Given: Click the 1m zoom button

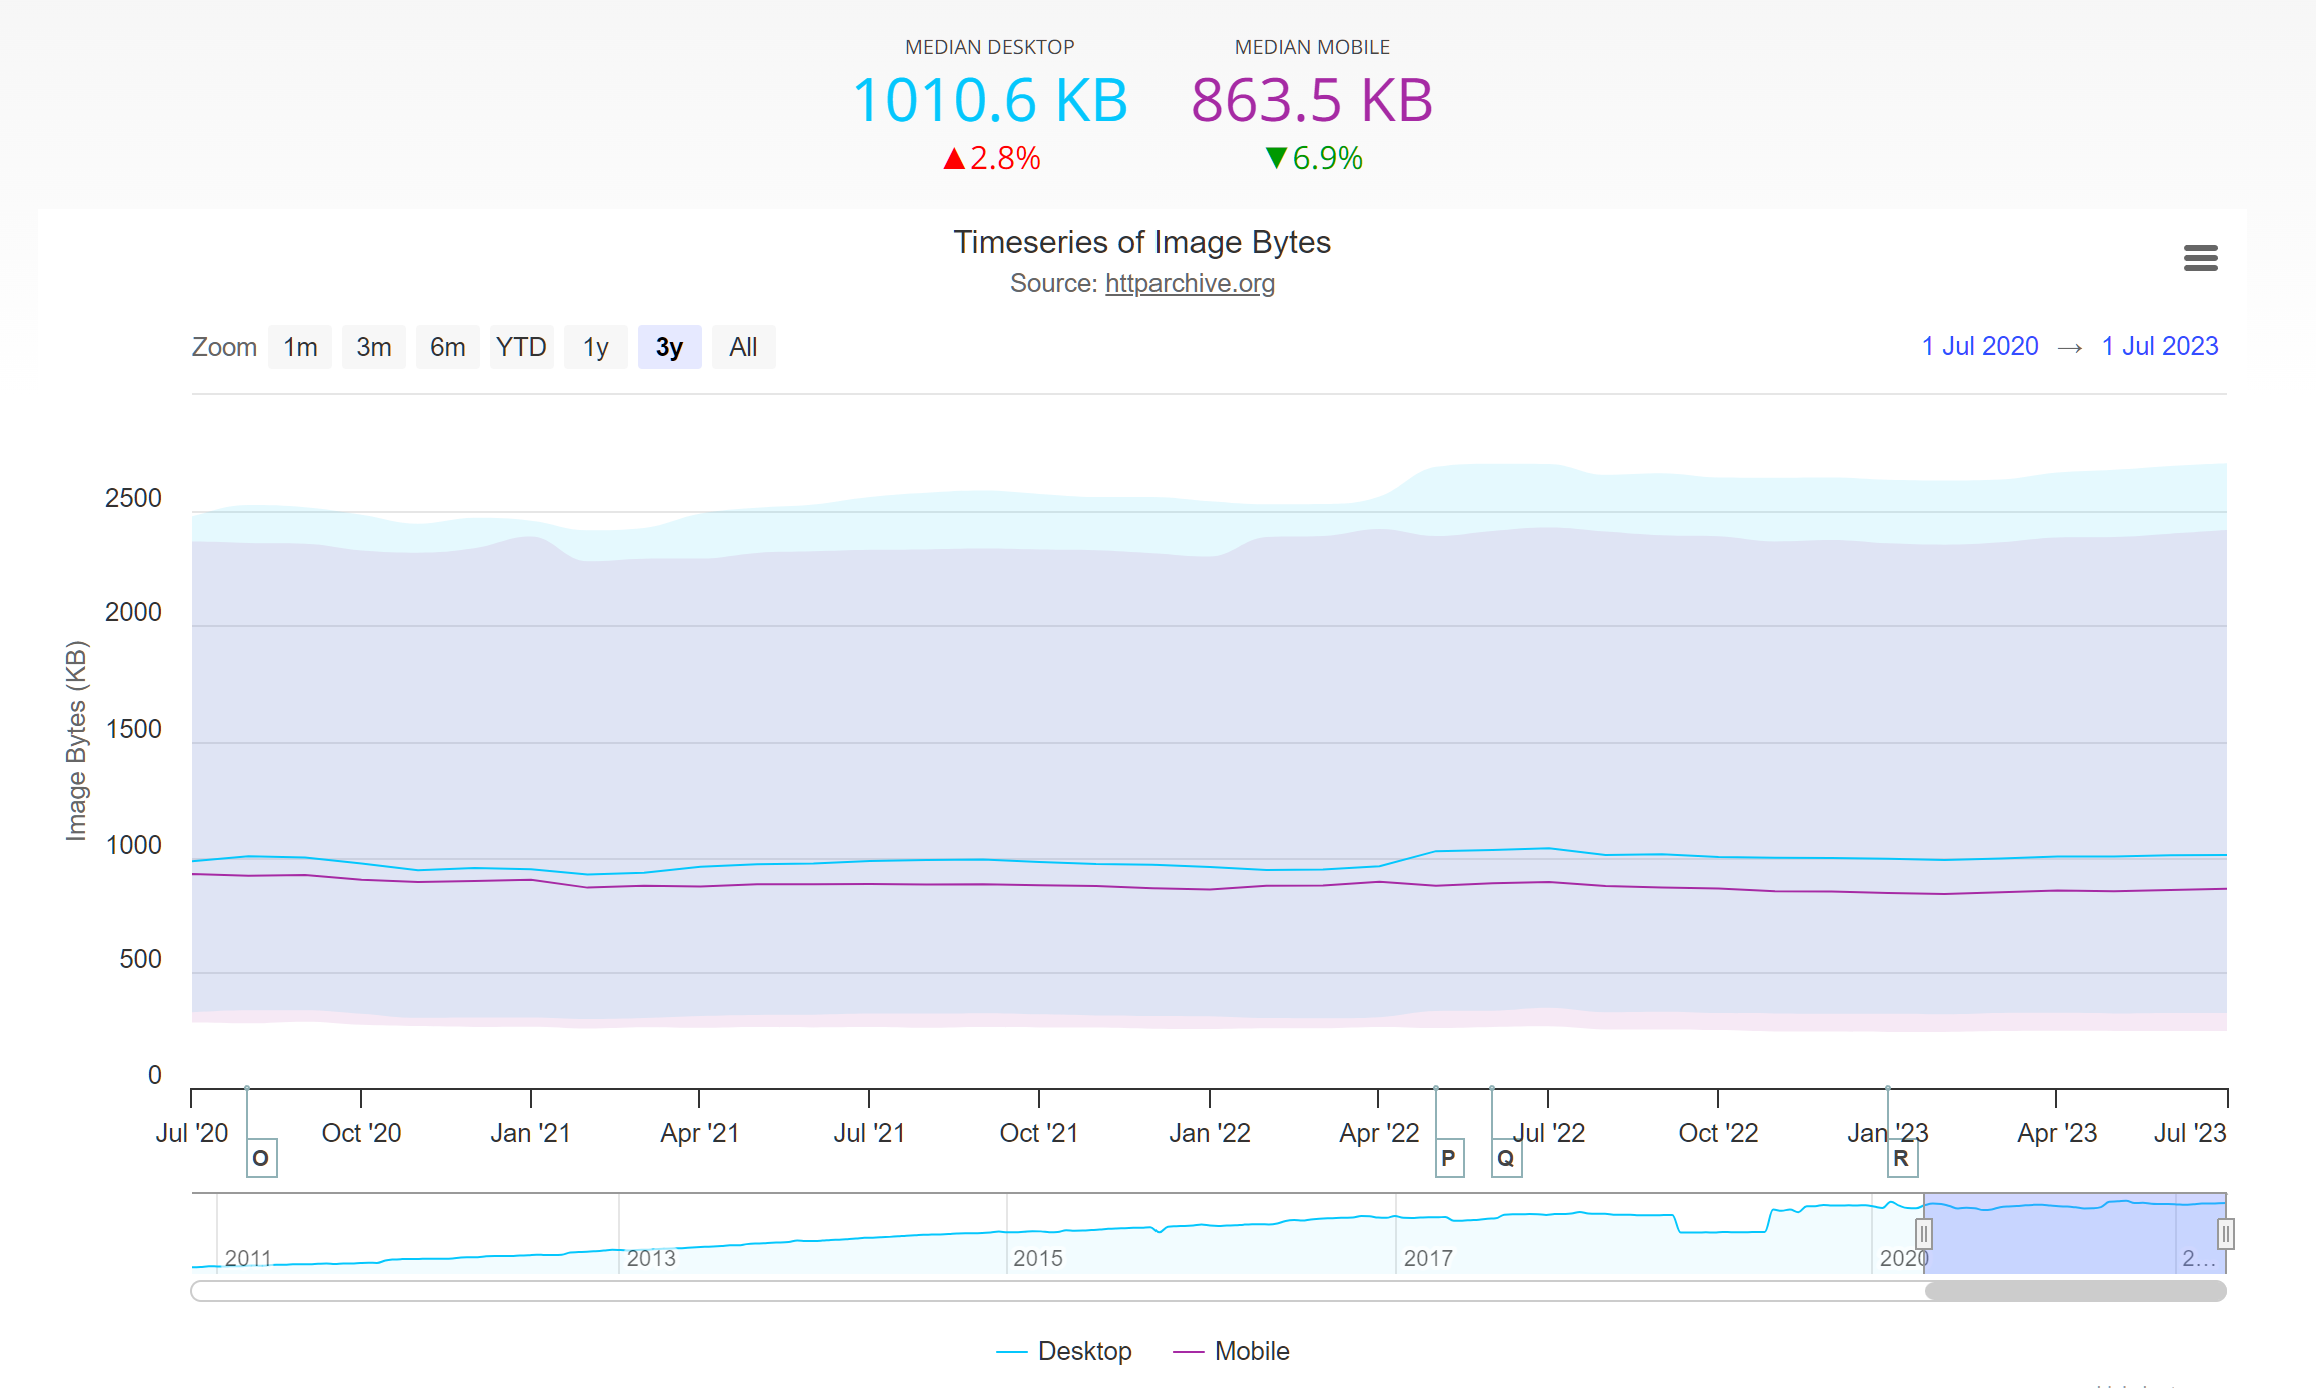Looking at the screenshot, I should click(299, 347).
